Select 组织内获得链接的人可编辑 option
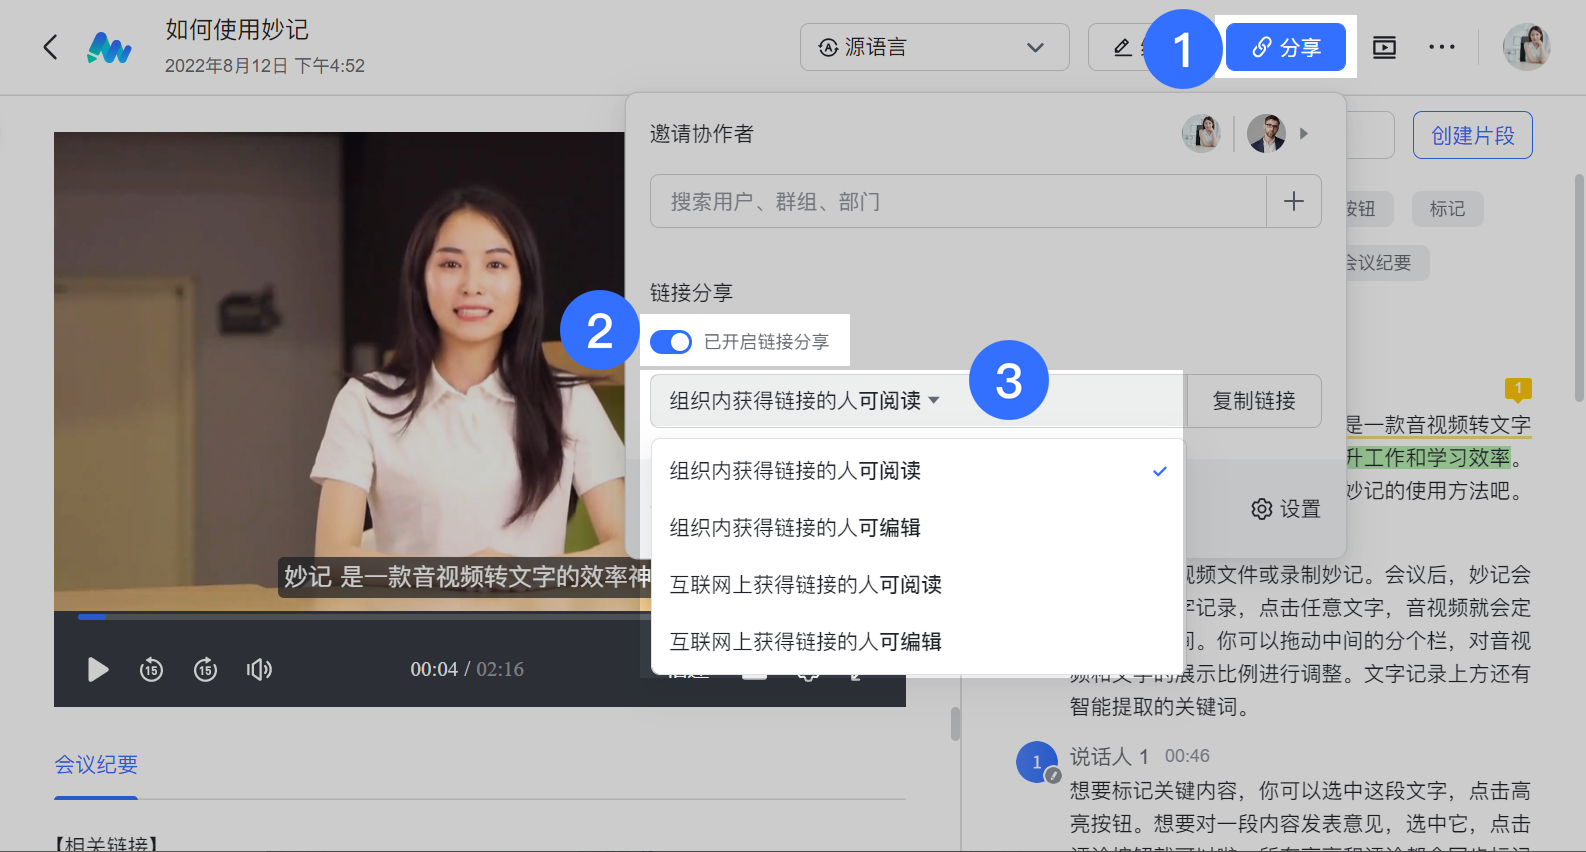1586x852 pixels. tap(917, 528)
